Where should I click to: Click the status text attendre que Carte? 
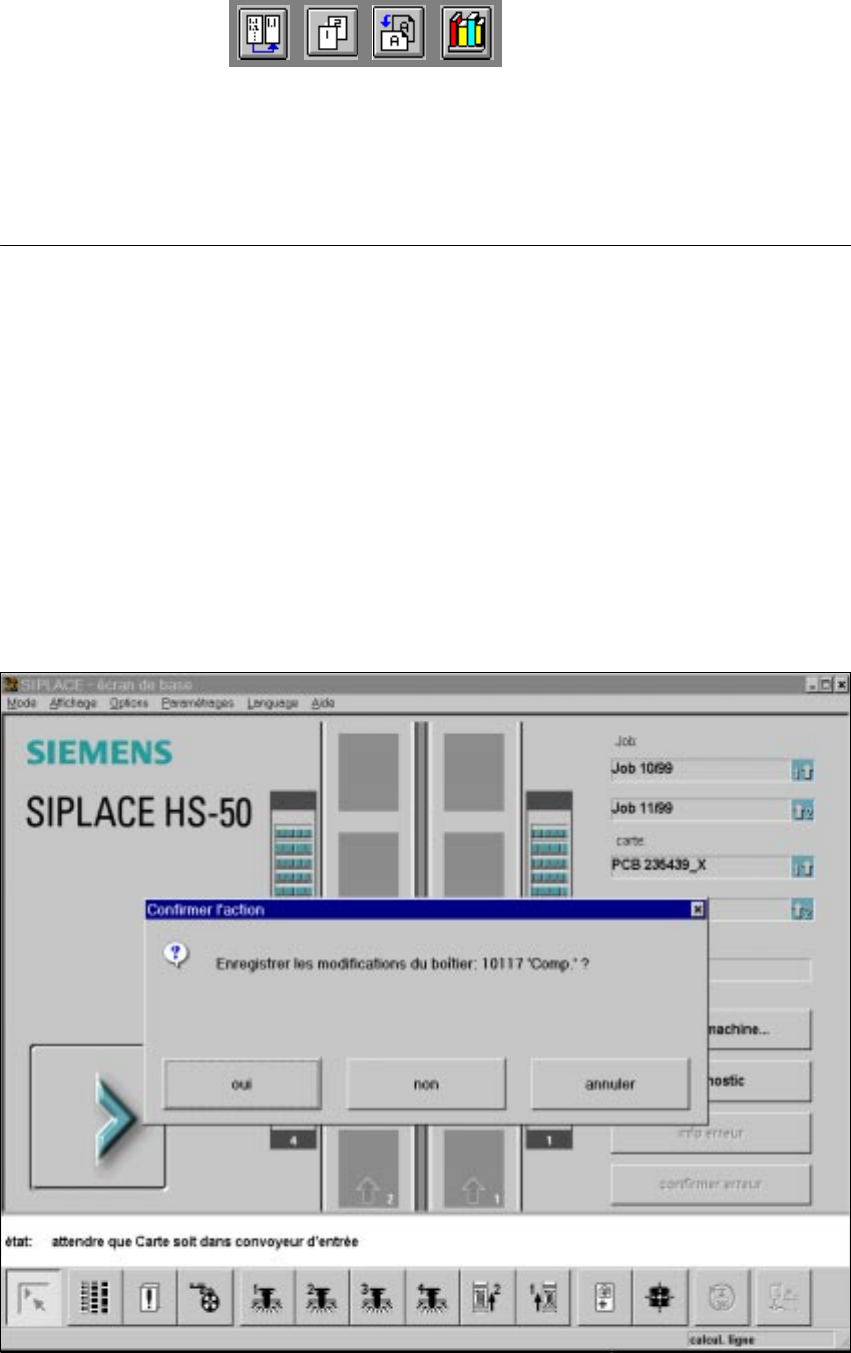click(204, 1241)
